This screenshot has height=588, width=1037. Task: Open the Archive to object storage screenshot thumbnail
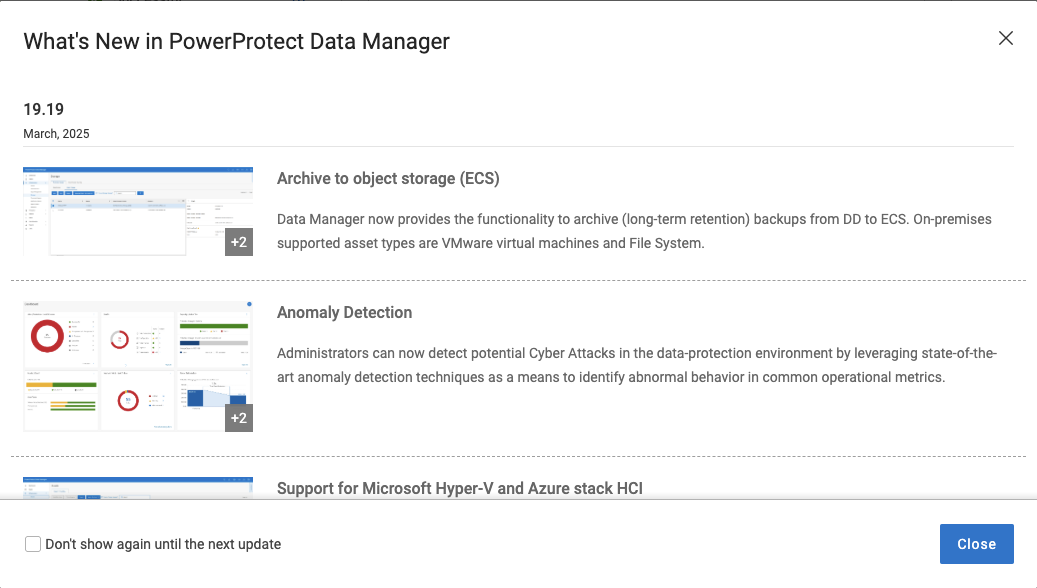point(138,211)
